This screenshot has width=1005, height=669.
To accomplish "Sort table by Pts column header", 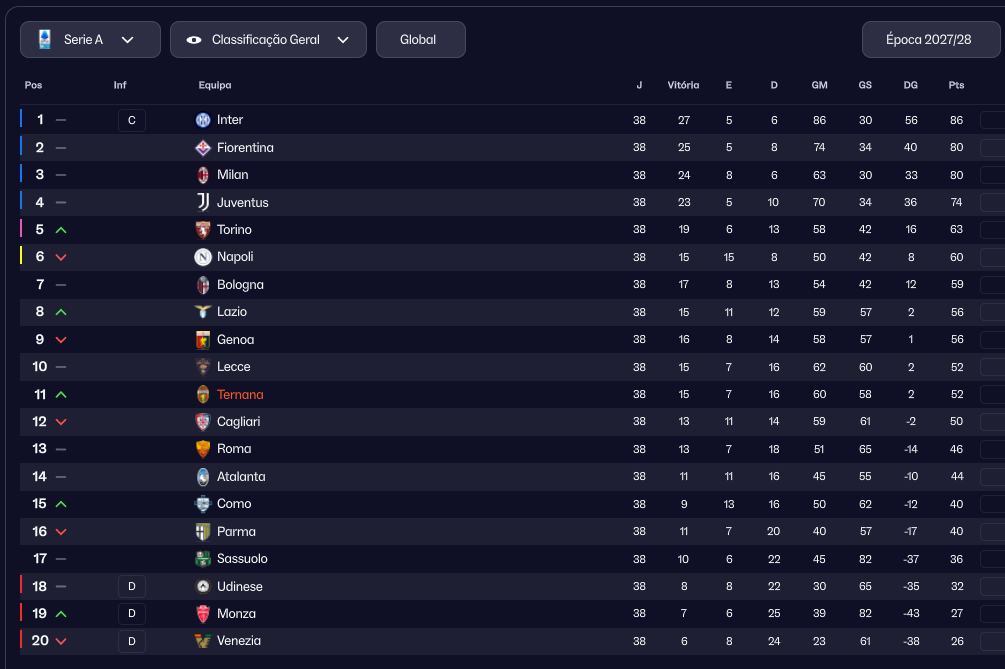I will pos(956,85).
